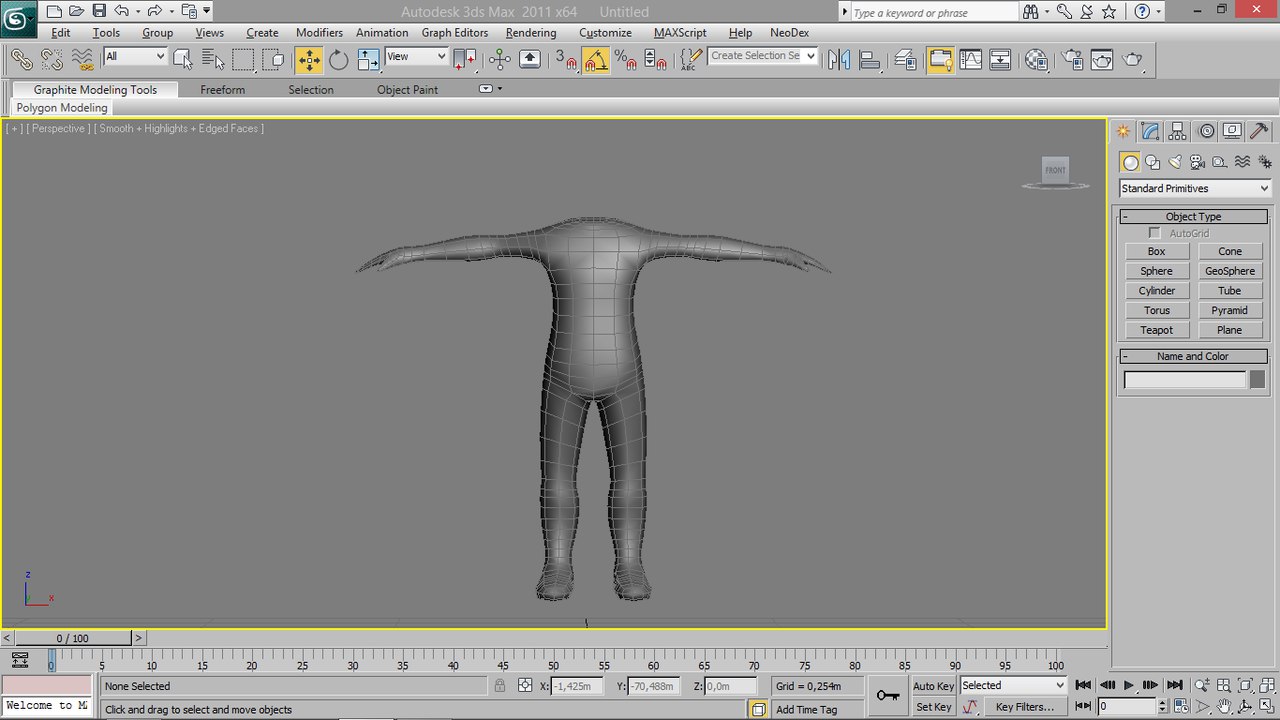The image size is (1280, 720).
Task: Open the Hierarchy panel tab
Action: 1177,131
